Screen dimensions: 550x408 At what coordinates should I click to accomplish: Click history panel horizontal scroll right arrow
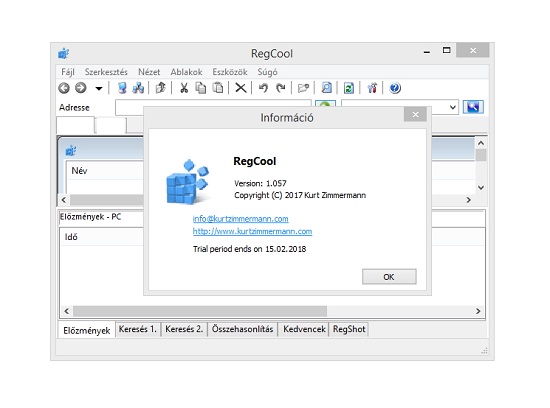478,311
